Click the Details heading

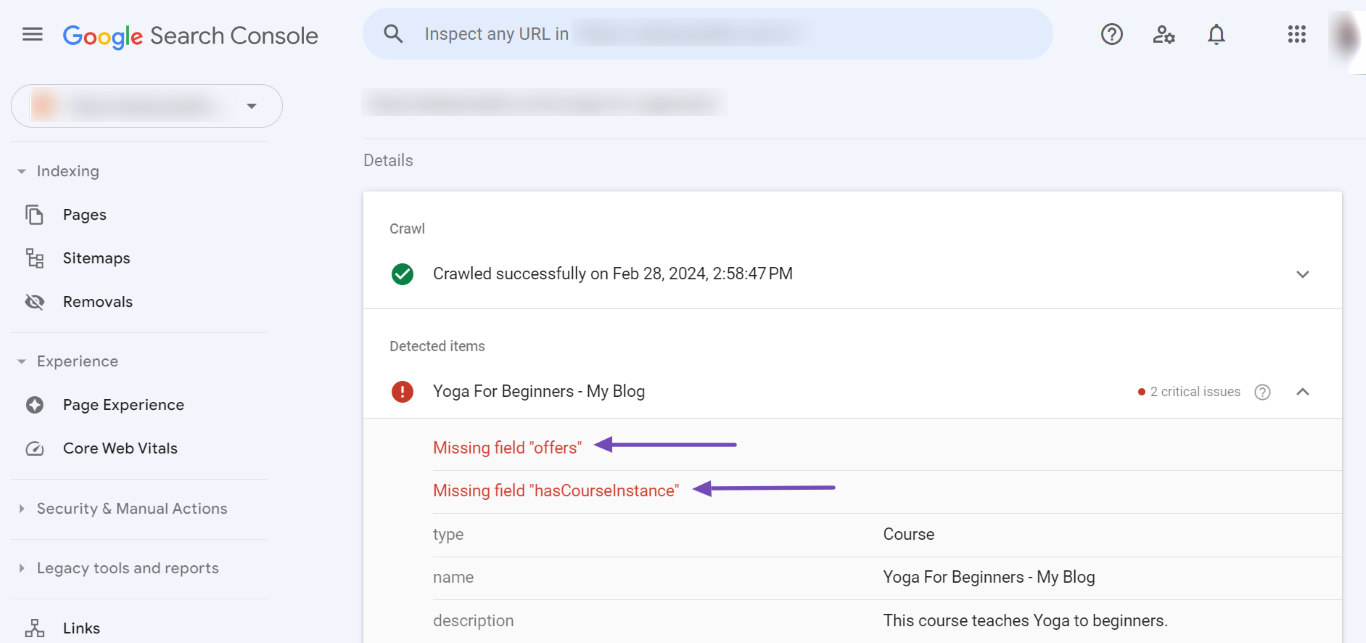(388, 161)
